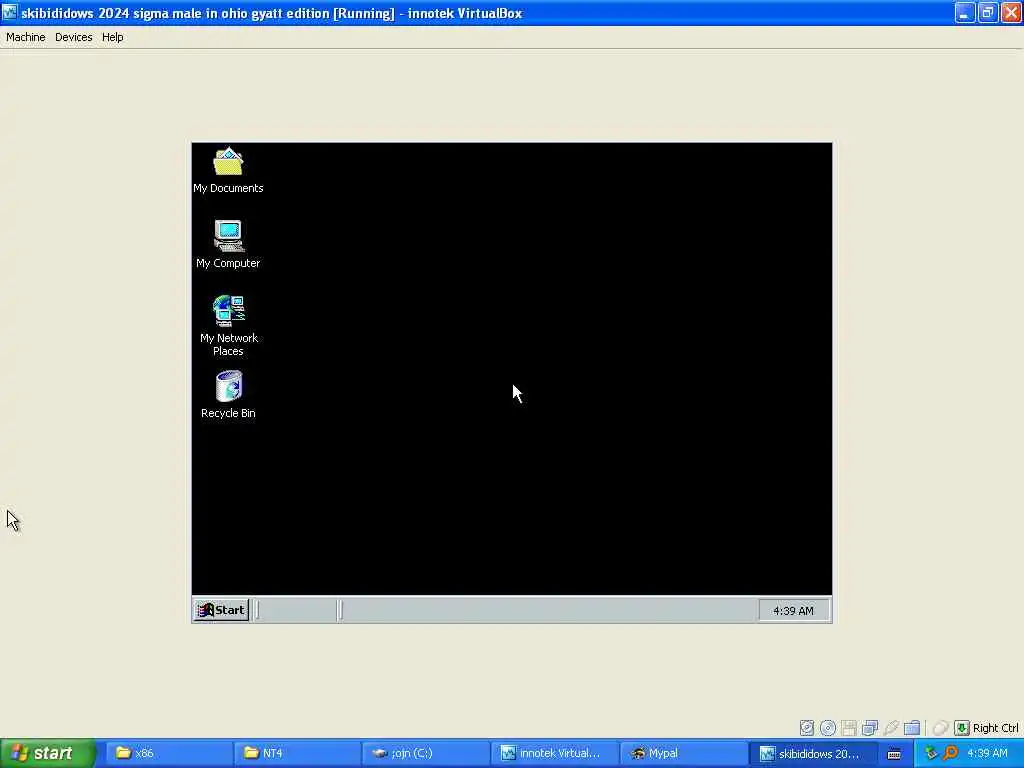This screenshot has width=1024, height=768.
Task: Click the keyboard capture green arrow icon
Action: 961,728
